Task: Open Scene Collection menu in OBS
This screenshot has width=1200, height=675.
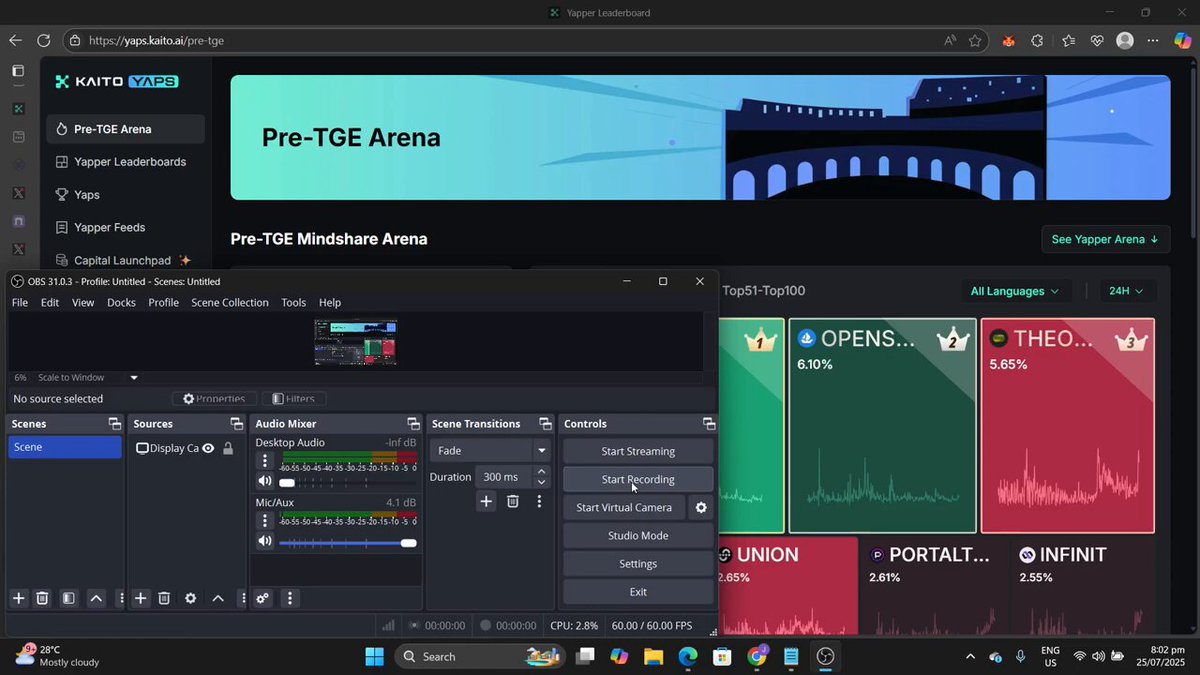Action: [x=230, y=303]
